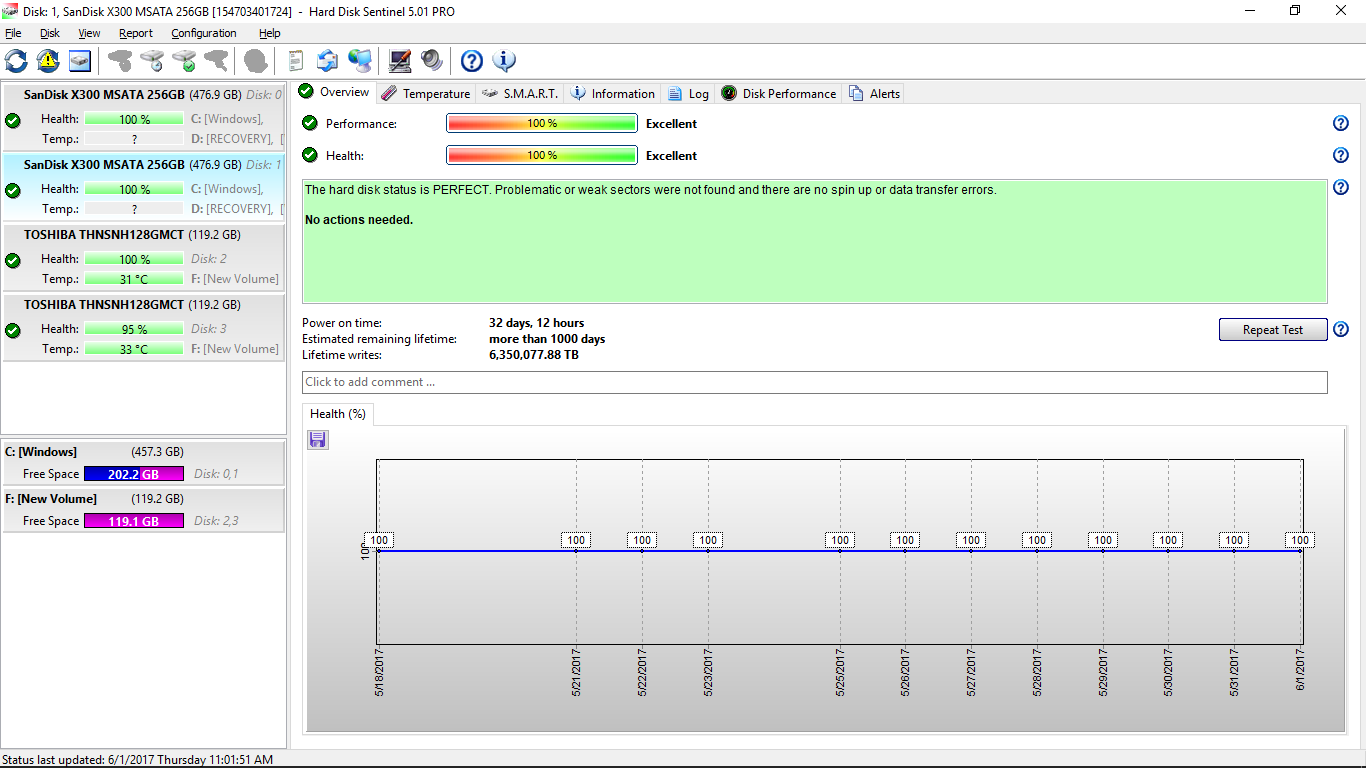The height and width of the screenshot is (768, 1366).
Task: Click the first gray stethoscope disk test icon
Action: (120, 61)
